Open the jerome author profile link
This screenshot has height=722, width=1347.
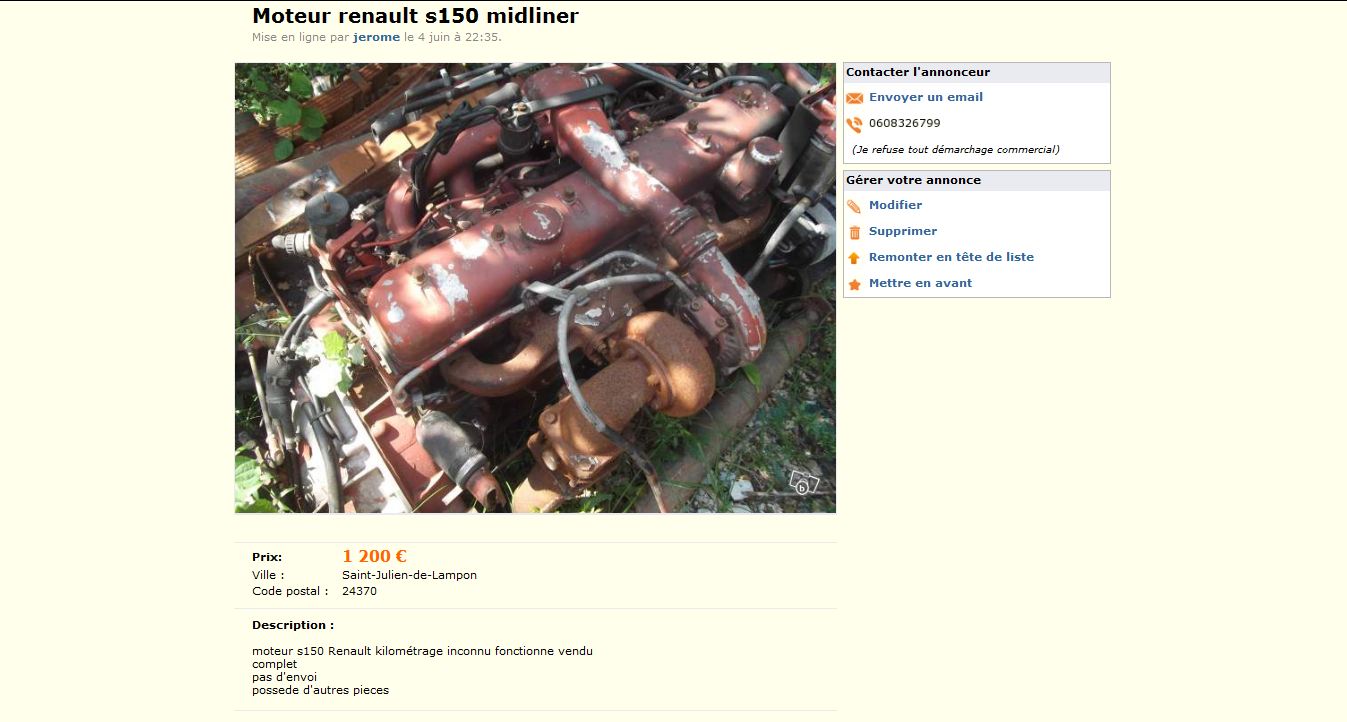376,37
